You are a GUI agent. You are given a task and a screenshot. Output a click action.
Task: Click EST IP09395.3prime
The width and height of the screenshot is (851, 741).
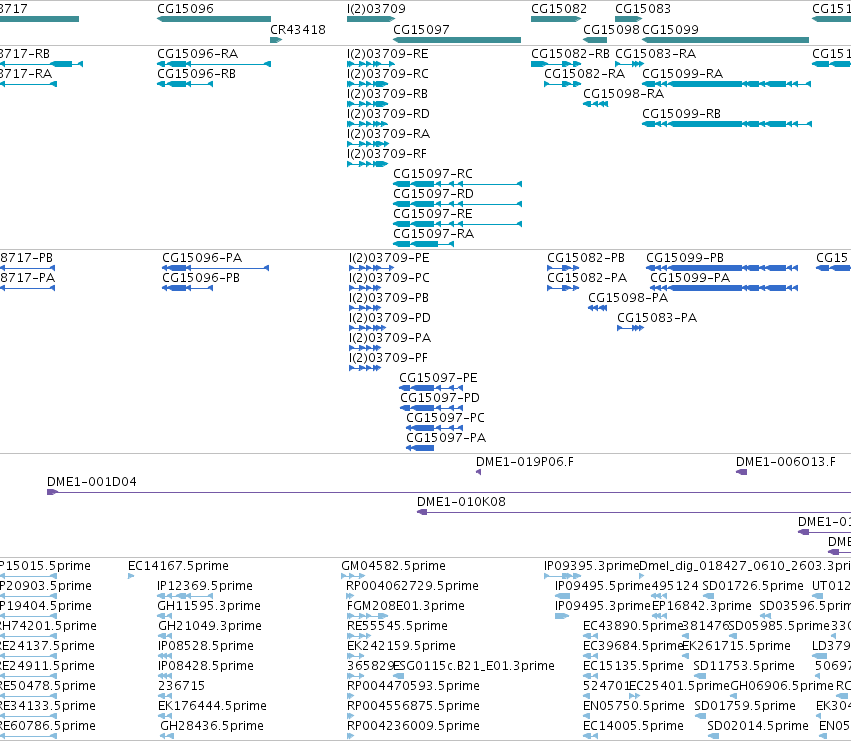(592, 566)
